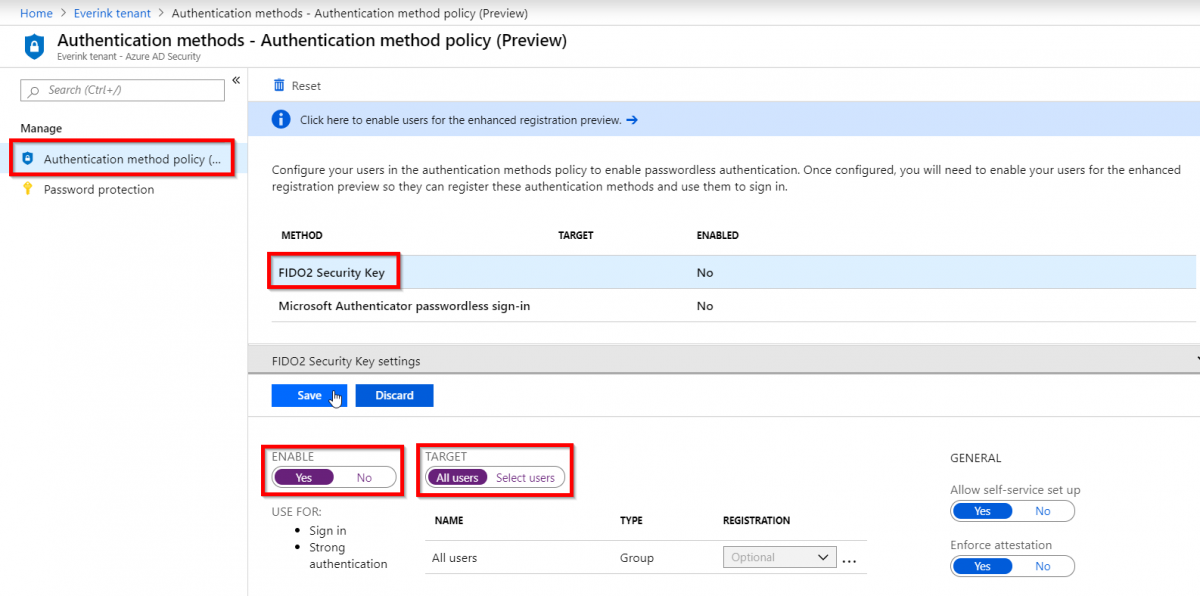The image size is (1200, 596).
Task: Set ENABLE toggle to No
Action: [364, 478]
